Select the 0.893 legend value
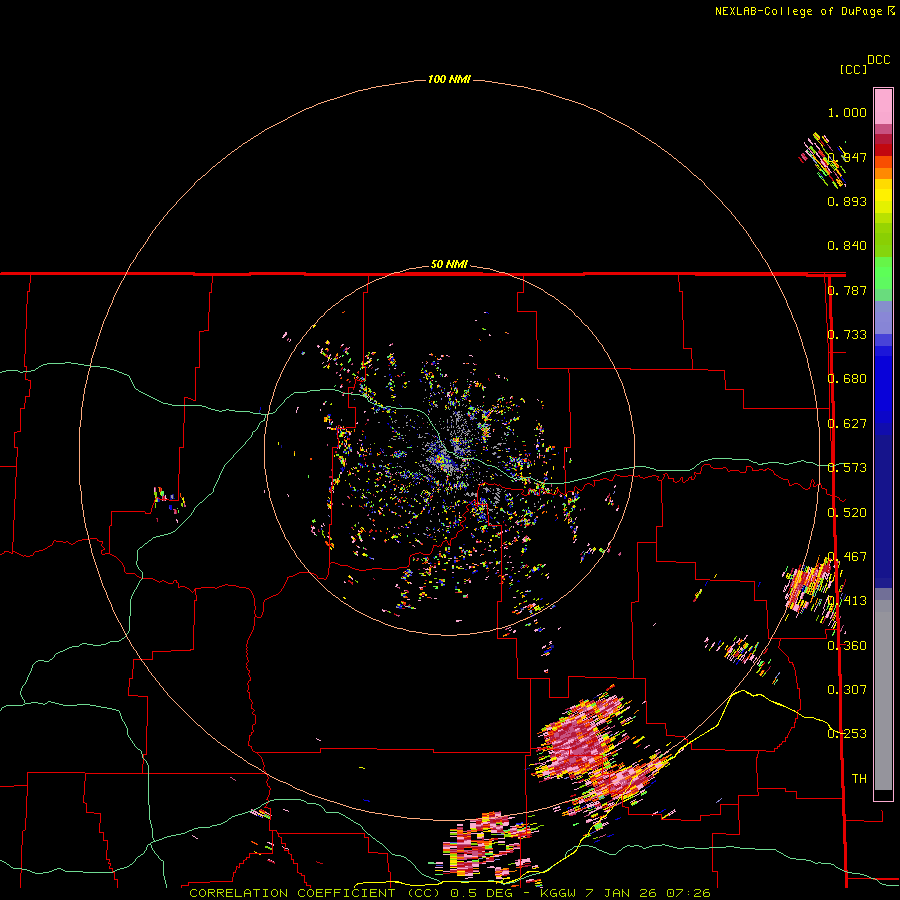 point(847,201)
